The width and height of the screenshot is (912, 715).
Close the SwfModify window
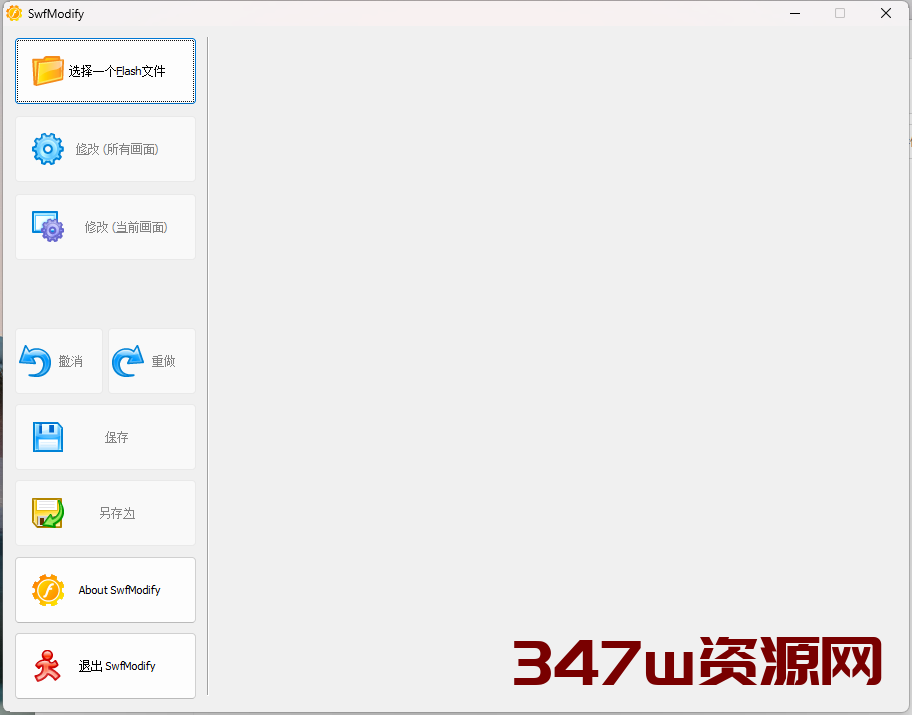[x=886, y=13]
